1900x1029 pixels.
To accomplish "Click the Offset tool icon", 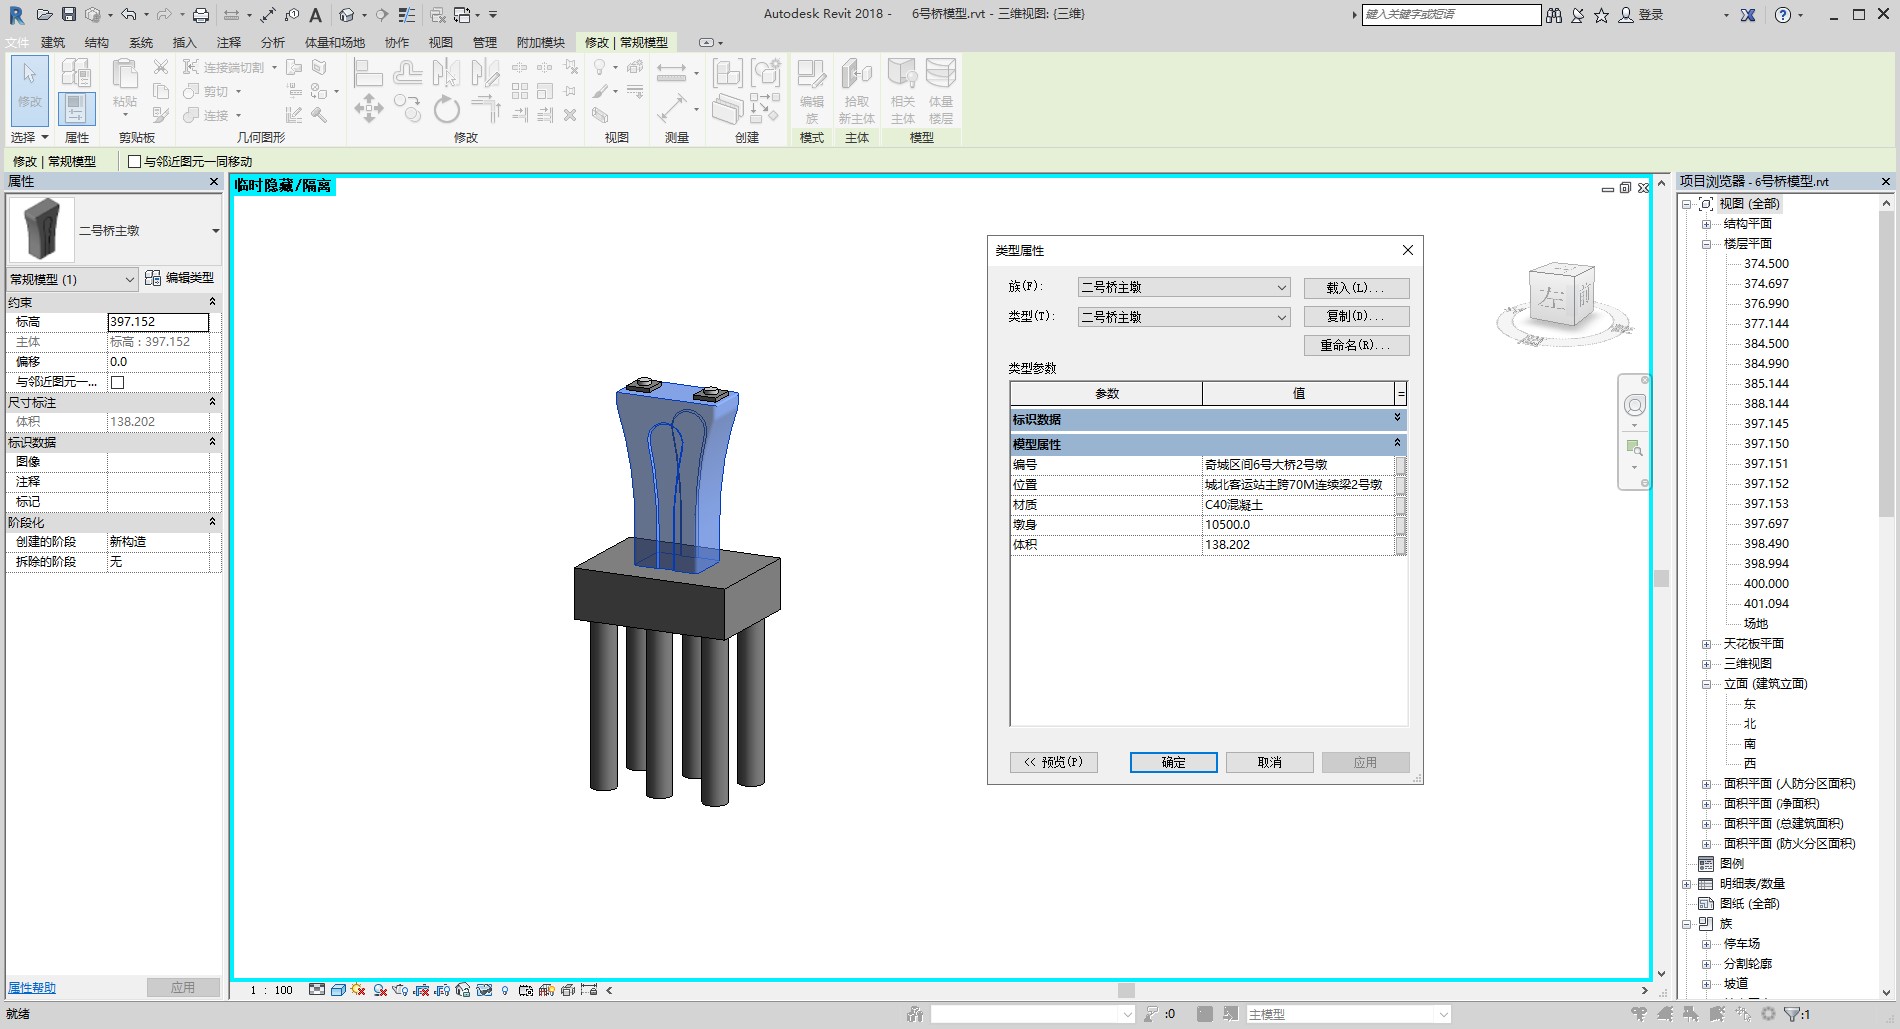I will coord(407,72).
